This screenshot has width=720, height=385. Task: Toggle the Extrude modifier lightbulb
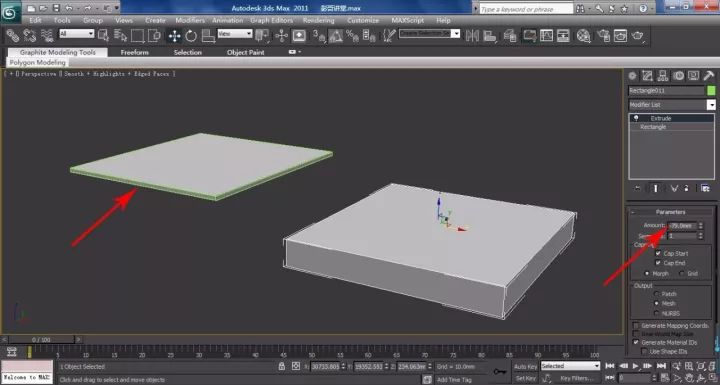pos(636,119)
